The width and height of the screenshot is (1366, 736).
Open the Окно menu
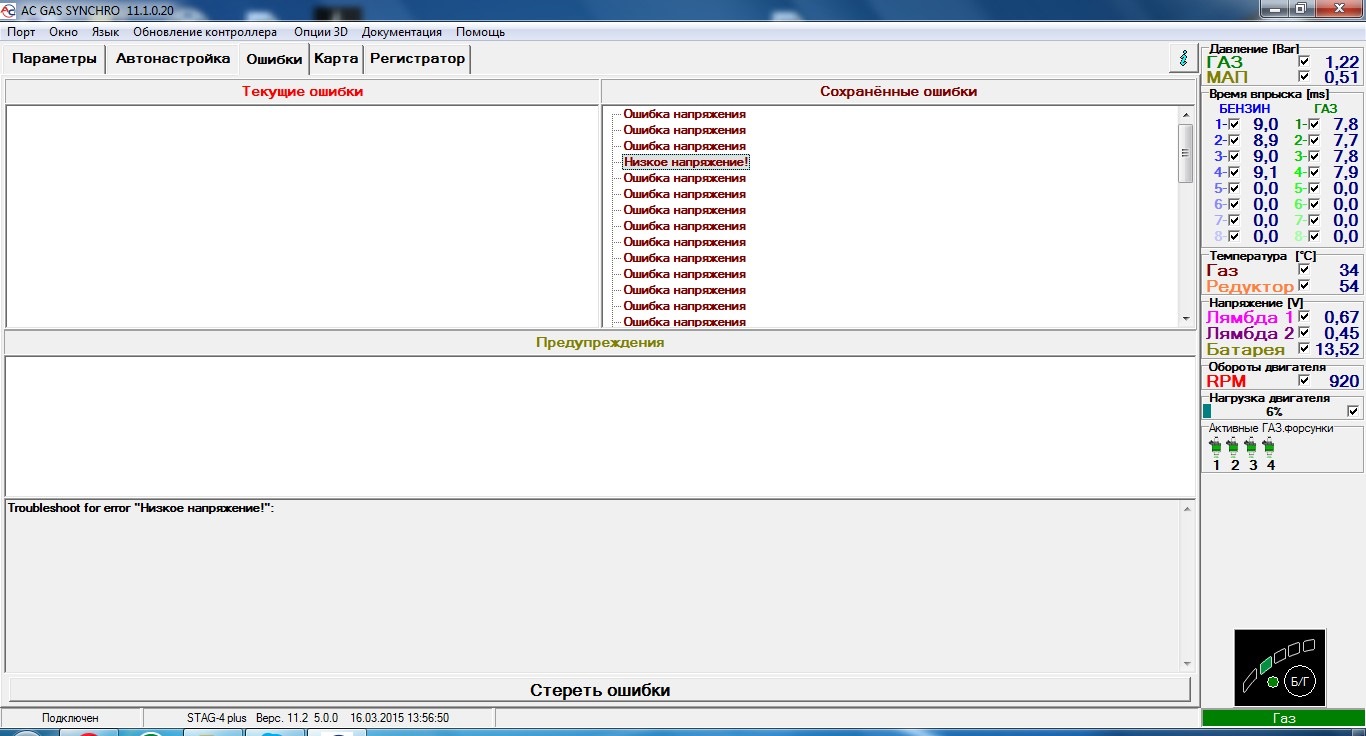pyautogui.click(x=63, y=32)
